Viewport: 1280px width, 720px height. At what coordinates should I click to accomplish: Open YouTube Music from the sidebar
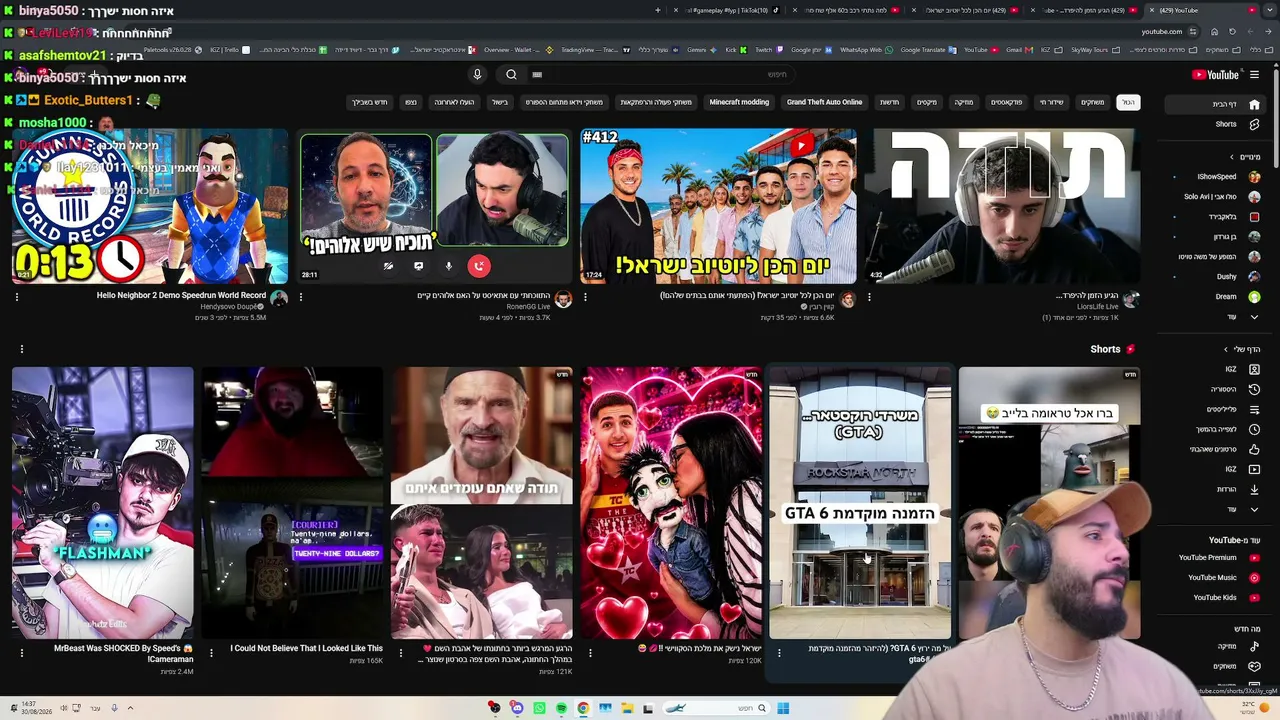(x=1216, y=578)
